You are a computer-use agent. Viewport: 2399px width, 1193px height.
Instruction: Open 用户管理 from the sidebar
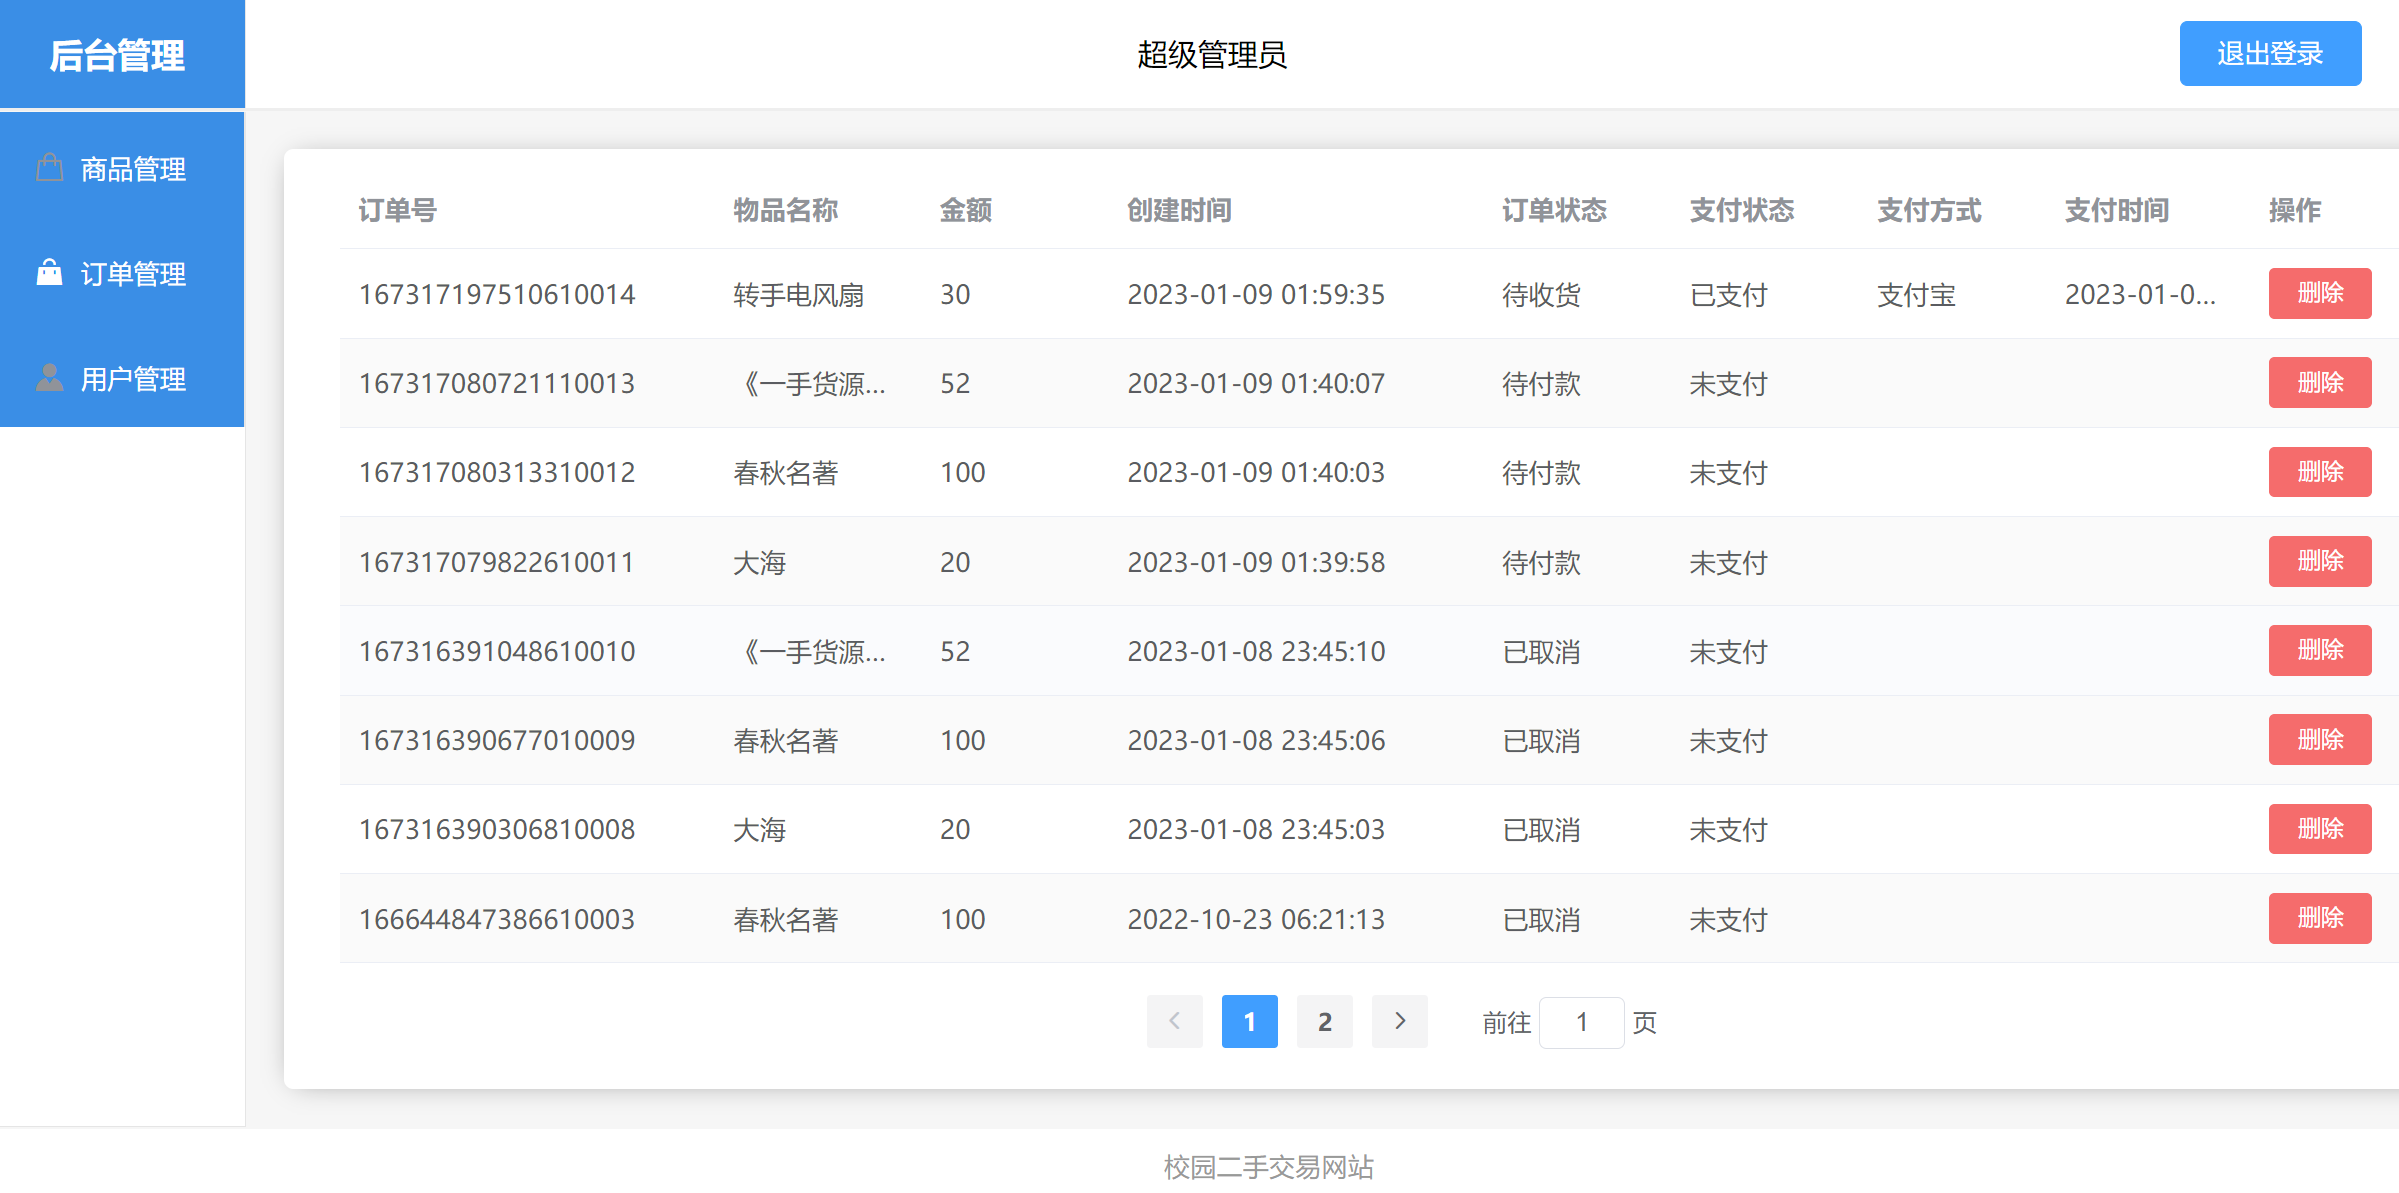[133, 379]
